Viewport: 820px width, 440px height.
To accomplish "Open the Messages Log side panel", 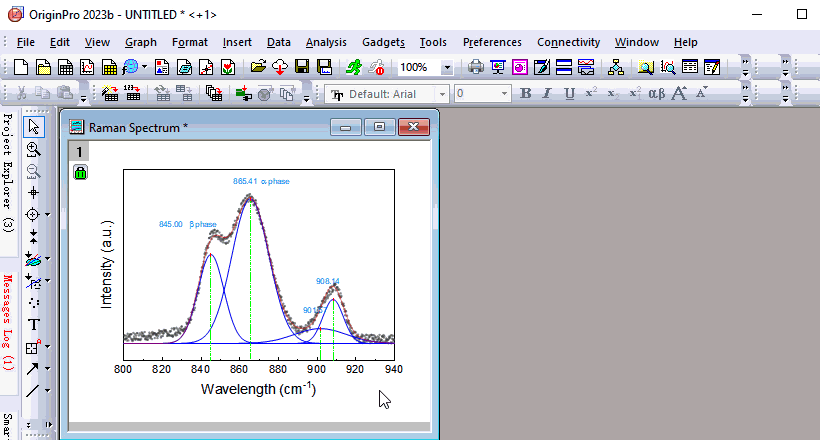I will (8, 322).
